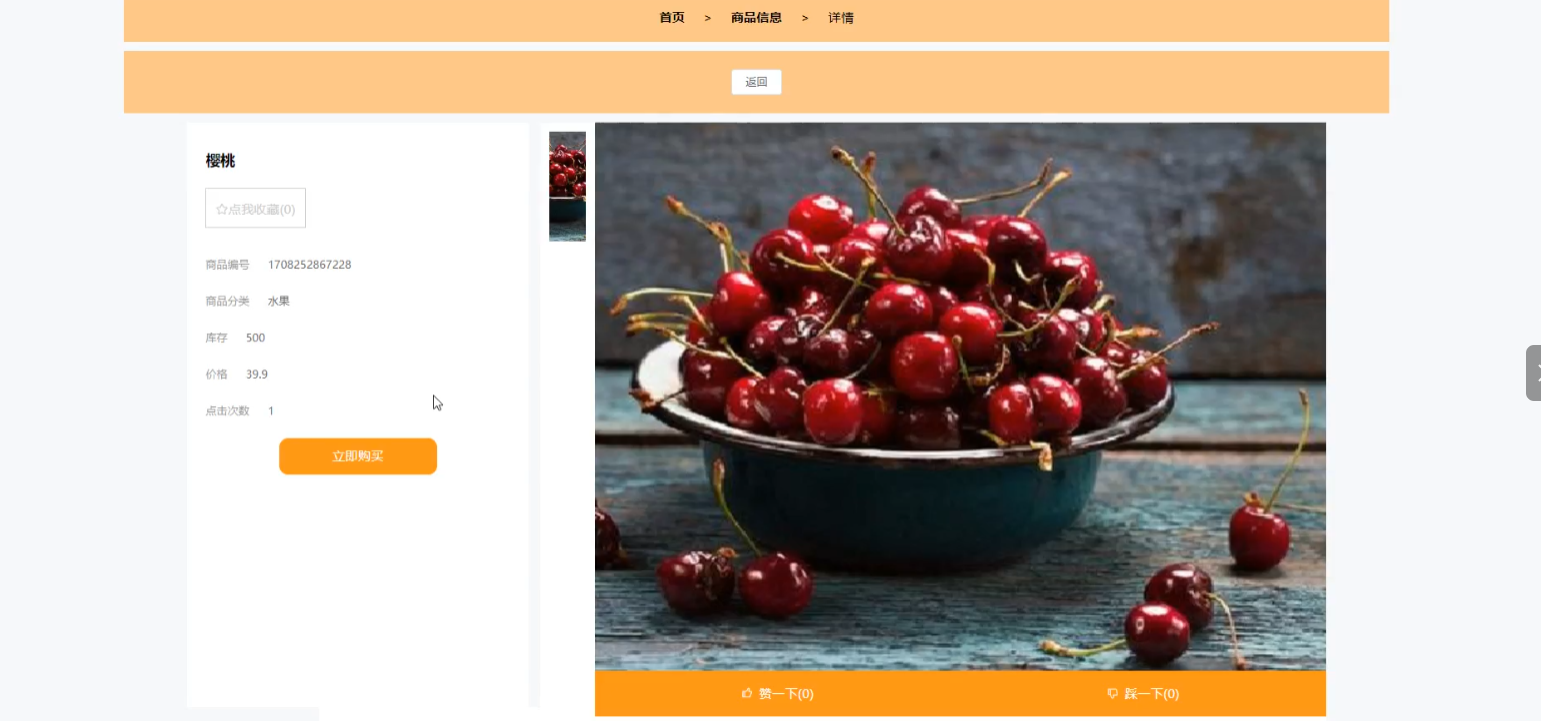Screen dimensions: 1541x721
Task: Click the price value 39.9
Action: (x=256, y=374)
